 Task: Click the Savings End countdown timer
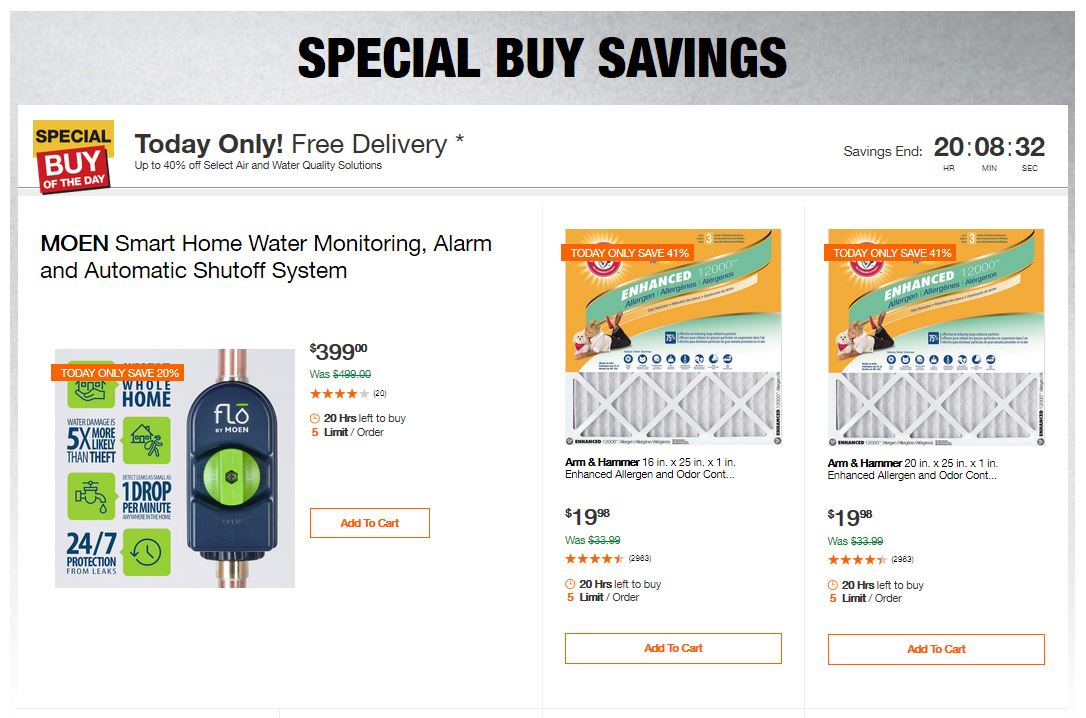[989, 148]
